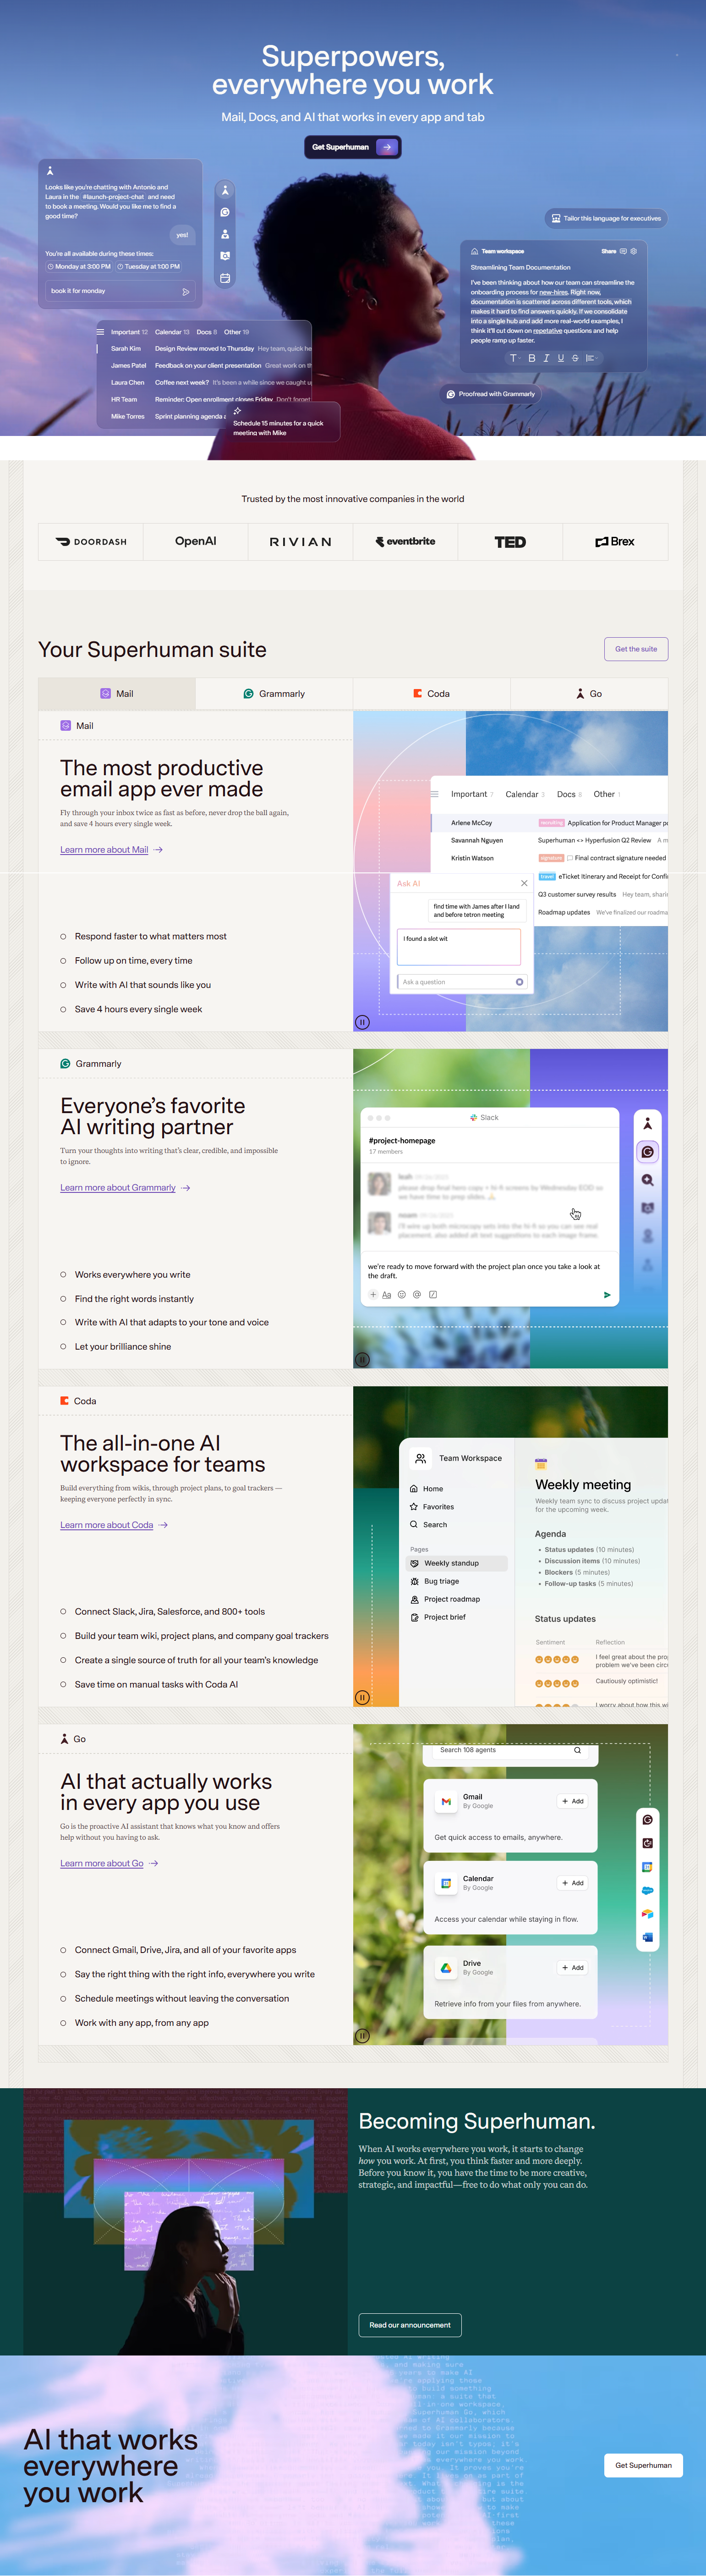This screenshot has width=706, height=2576.
Task: Switch to the Mail tab
Action: (117, 693)
